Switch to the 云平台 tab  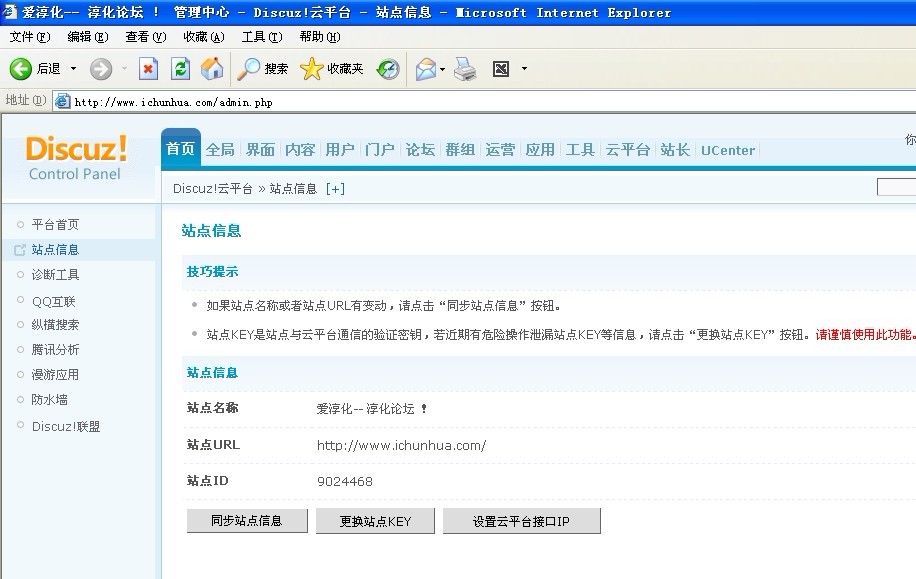(627, 150)
